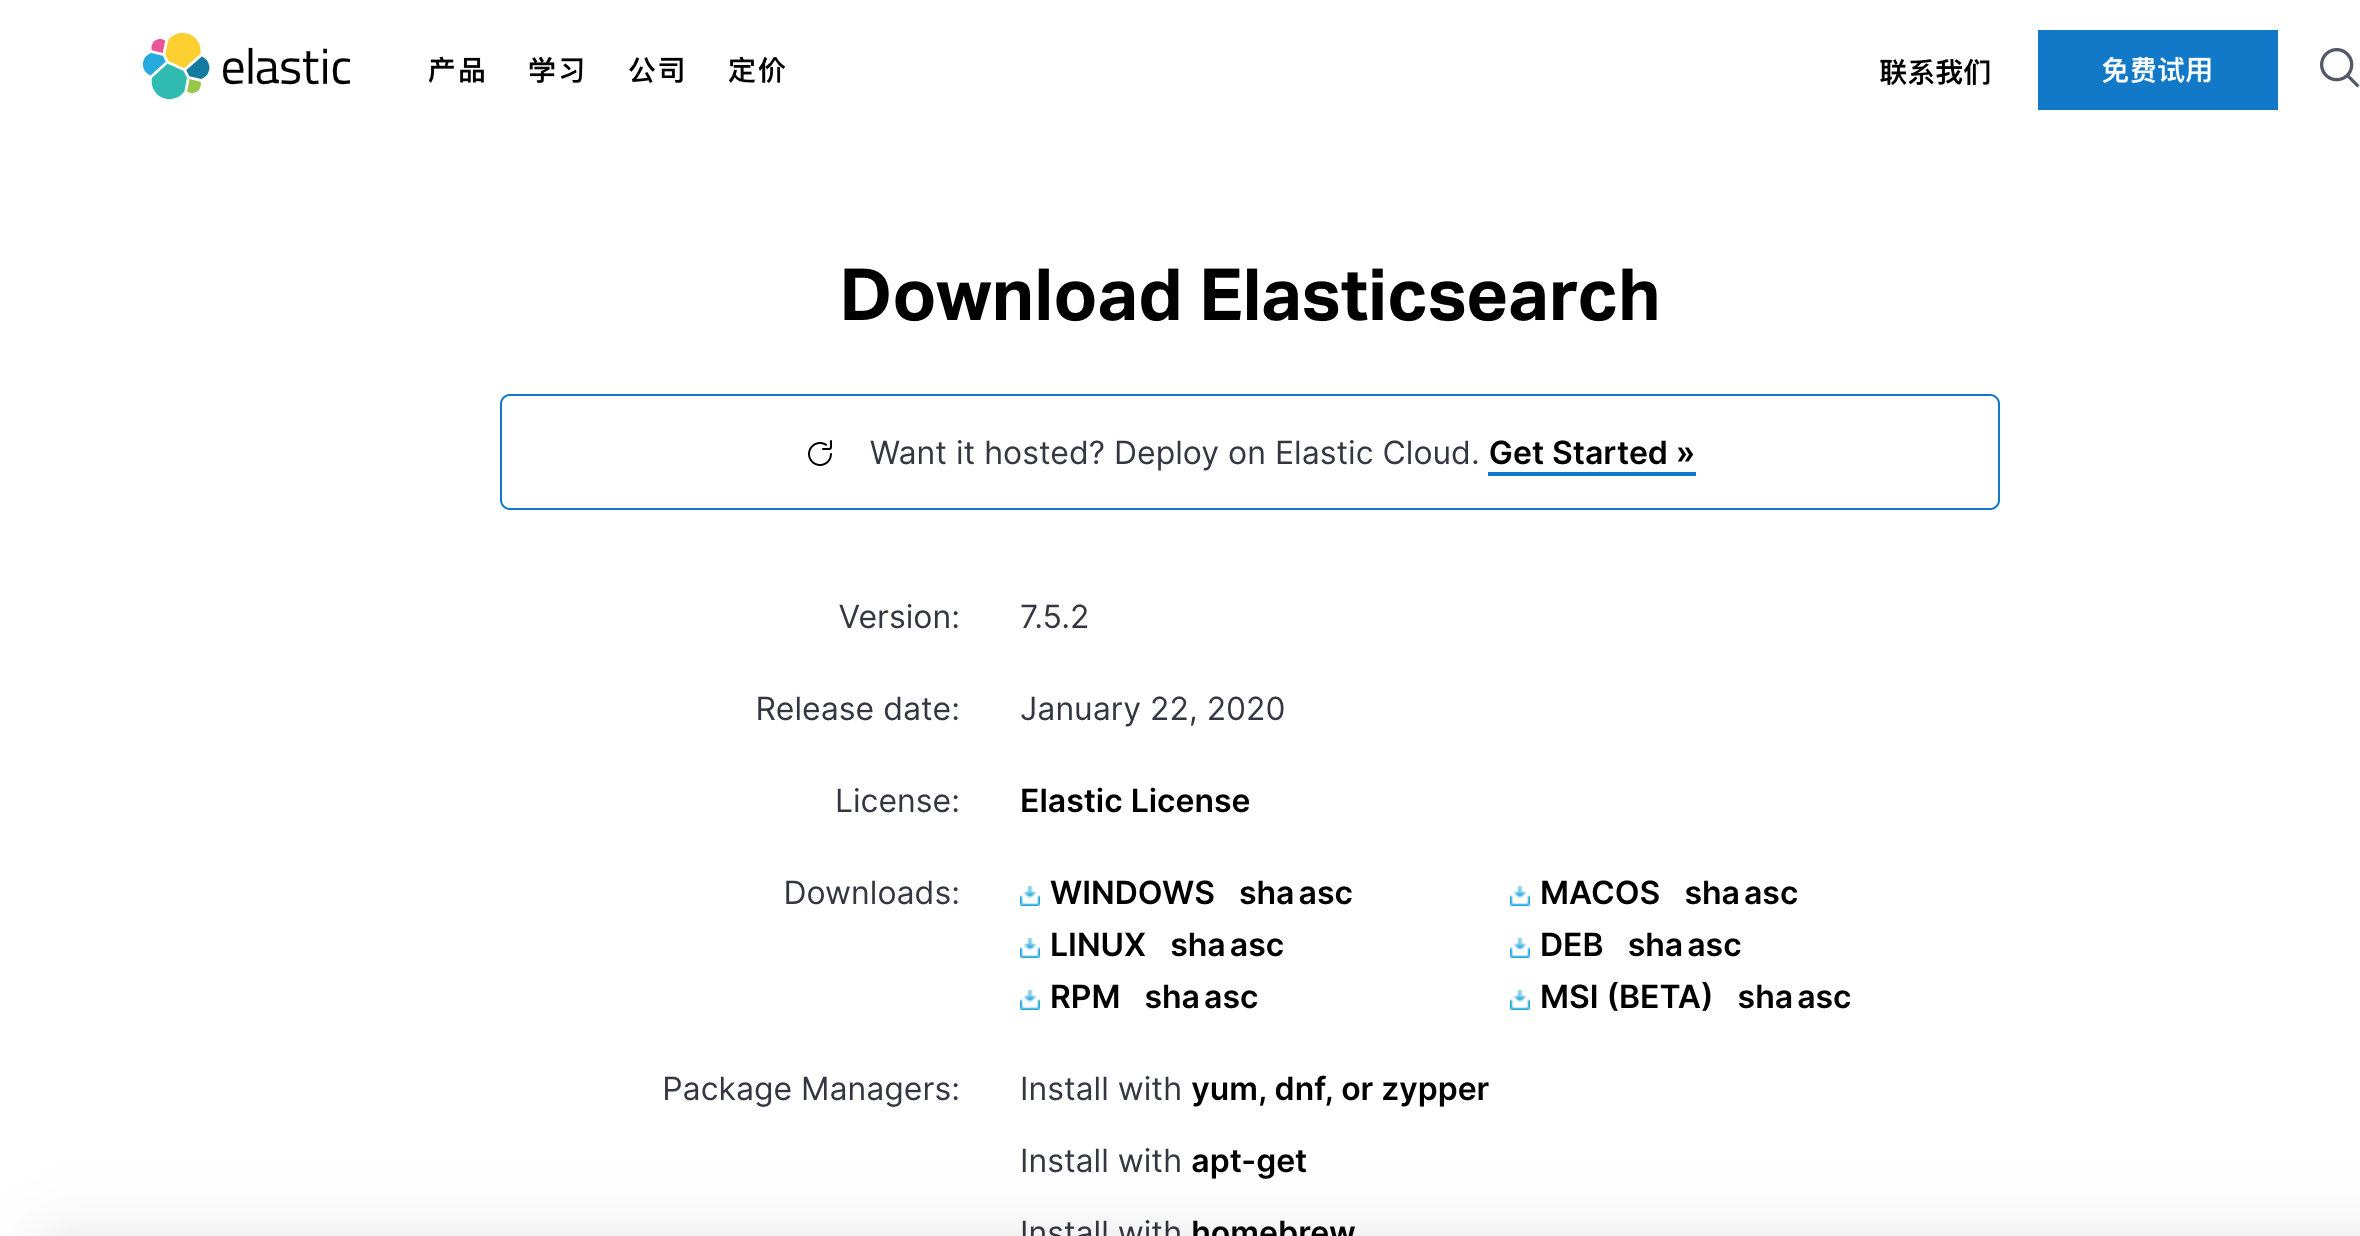Open the asc link next to MACOS
Screen dimensions: 2360x1236
[1771, 893]
